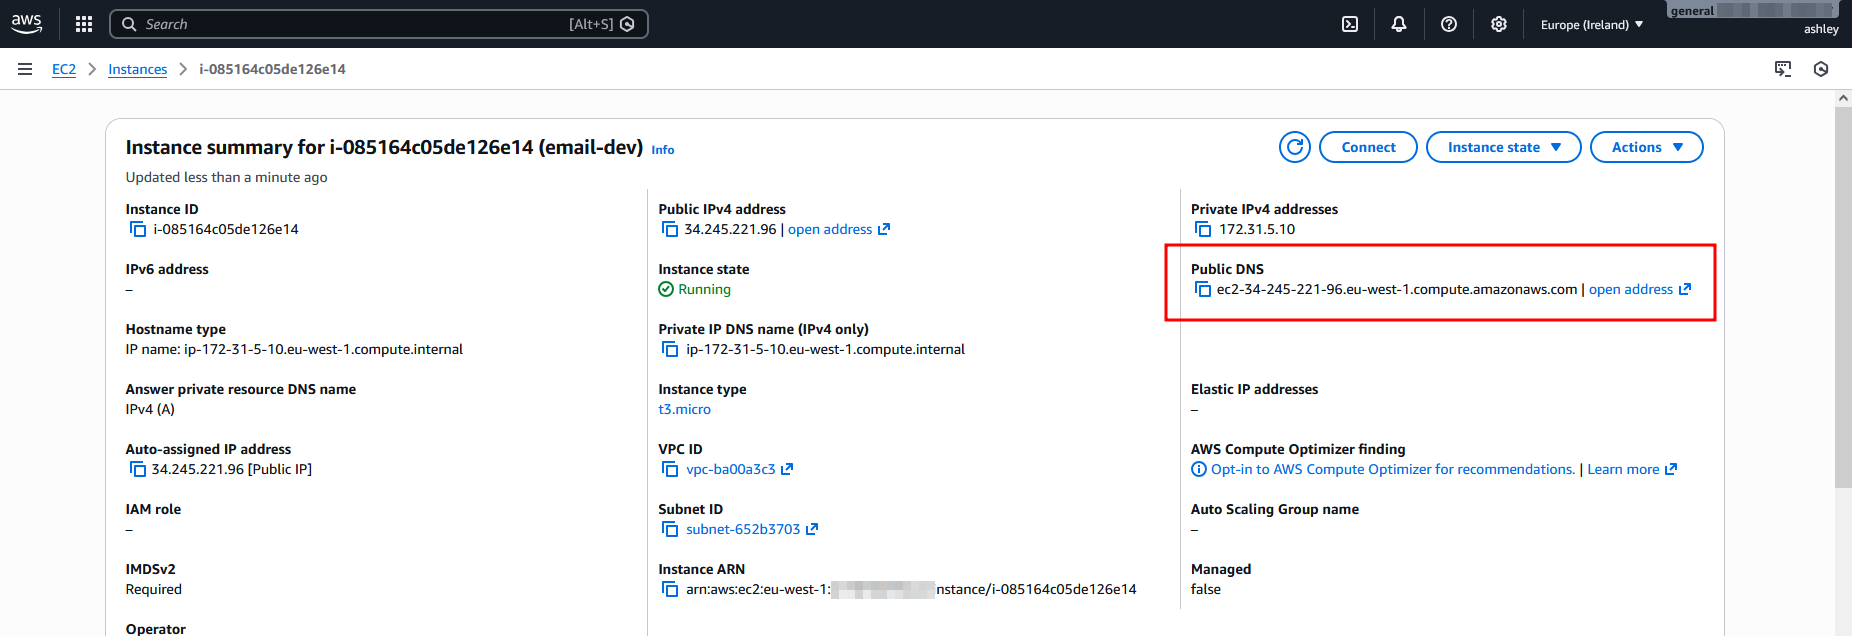Click external link icon beside subnet-652b3703
The width and height of the screenshot is (1852, 636).
click(x=812, y=529)
